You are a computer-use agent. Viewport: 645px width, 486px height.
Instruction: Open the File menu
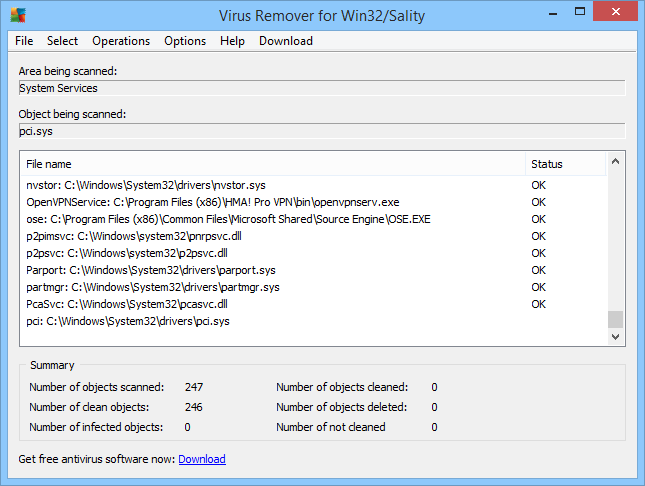24,41
